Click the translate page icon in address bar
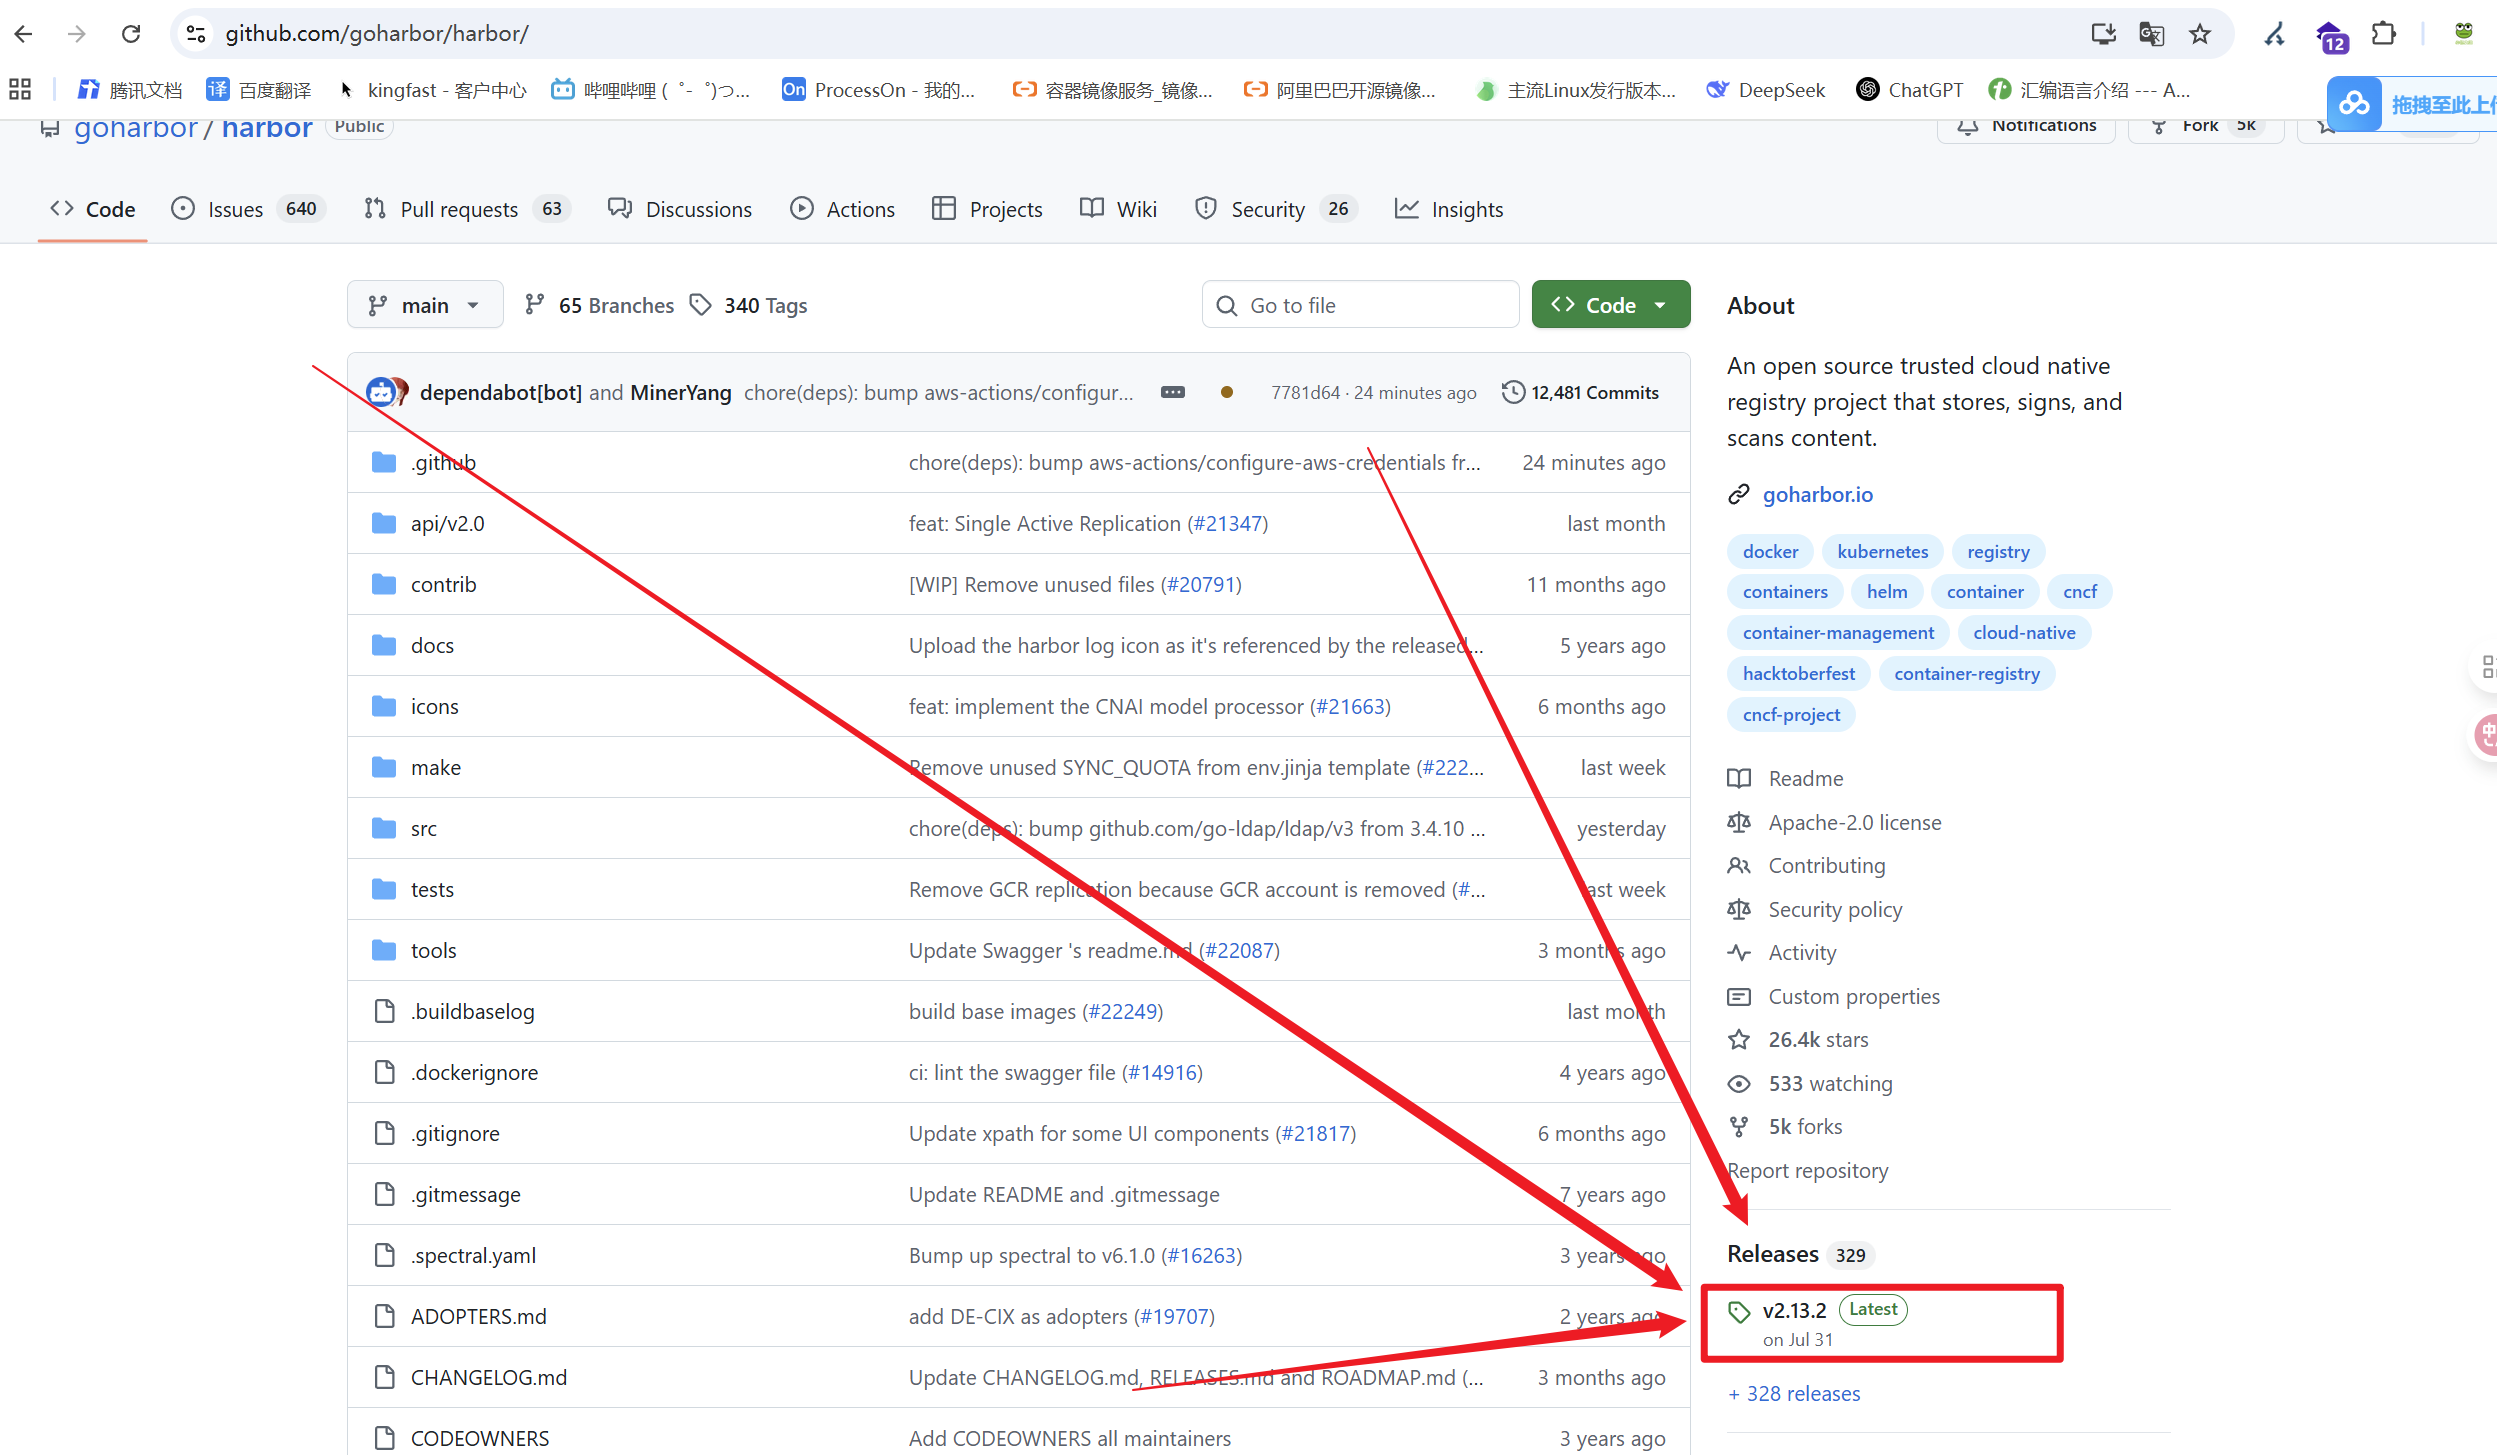This screenshot has width=2497, height=1455. pos(2152,34)
